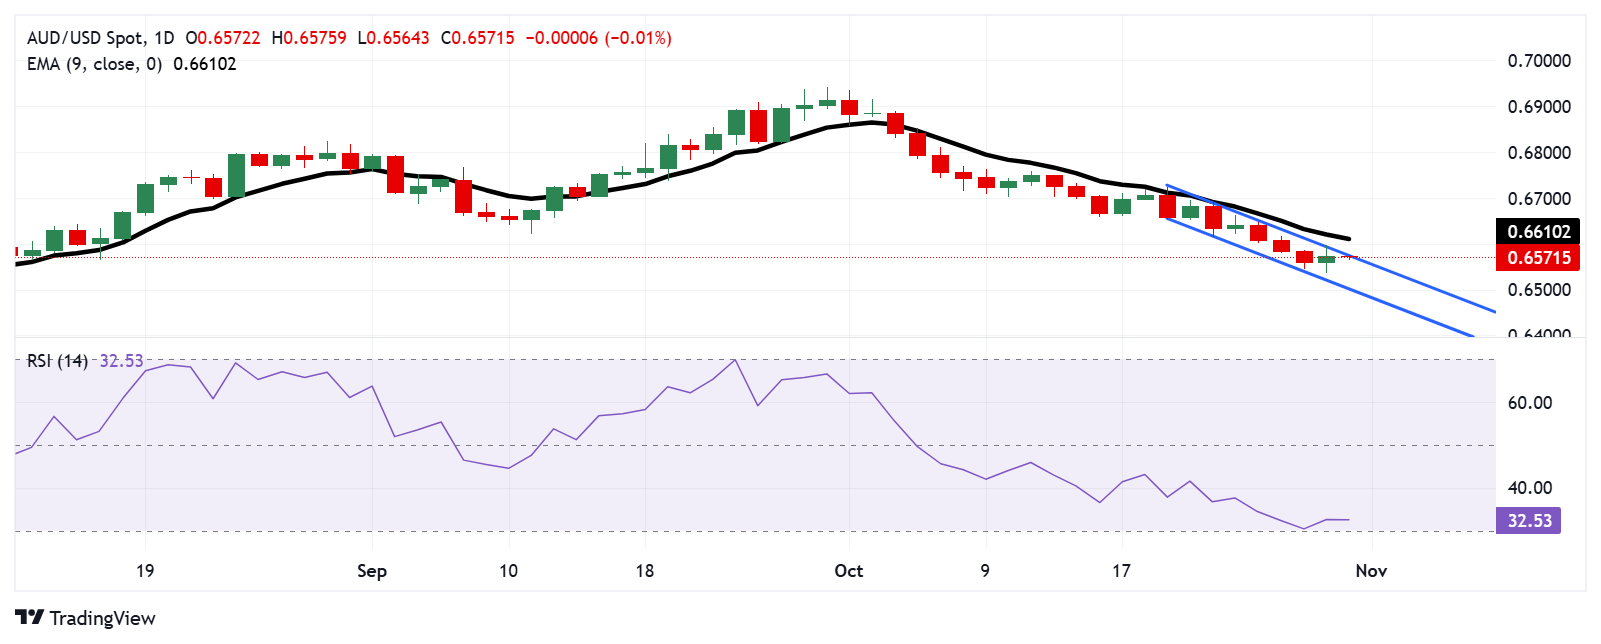The height and width of the screenshot is (644, 1601).
Task: Select the Oct date label on time axis
Action: [x=848, y=571]
